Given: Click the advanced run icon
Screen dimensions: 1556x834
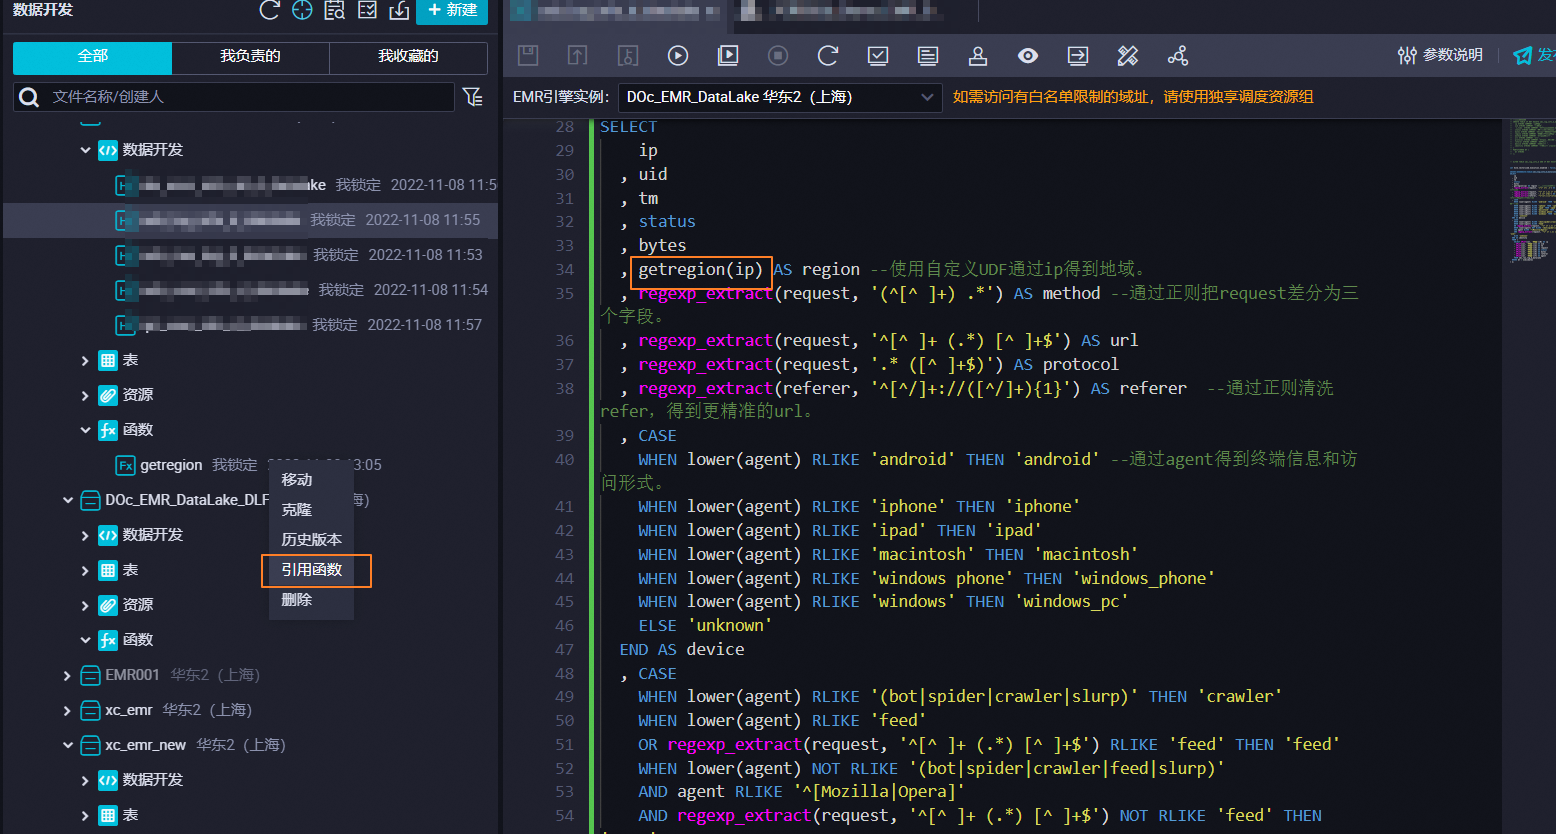Looking at the screenshot, I should tap(728, 56).
